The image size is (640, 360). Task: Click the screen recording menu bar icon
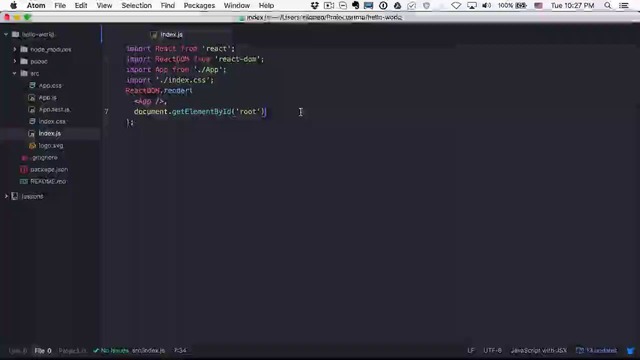(x=329, y=5)
